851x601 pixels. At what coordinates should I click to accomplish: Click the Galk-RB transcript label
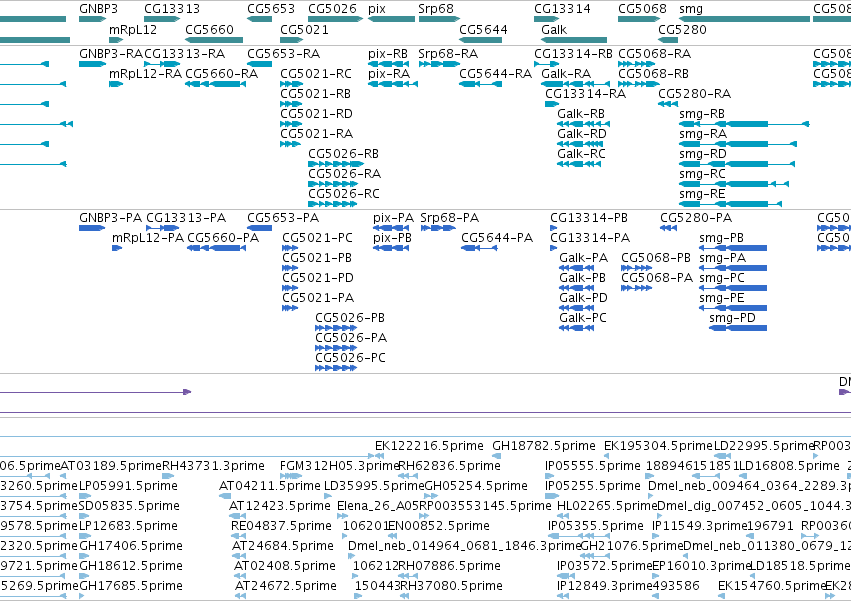click(581, 114)
